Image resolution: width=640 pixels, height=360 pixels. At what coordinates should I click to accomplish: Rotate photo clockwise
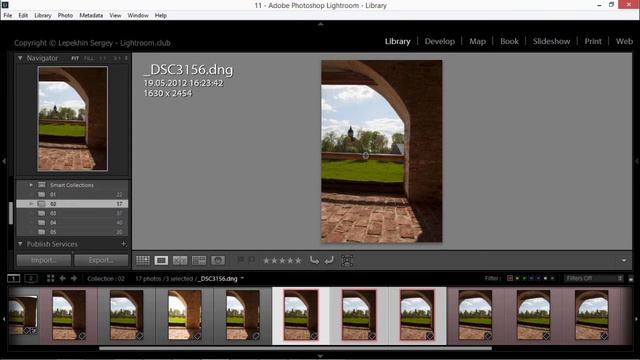(x=329, y=260)
